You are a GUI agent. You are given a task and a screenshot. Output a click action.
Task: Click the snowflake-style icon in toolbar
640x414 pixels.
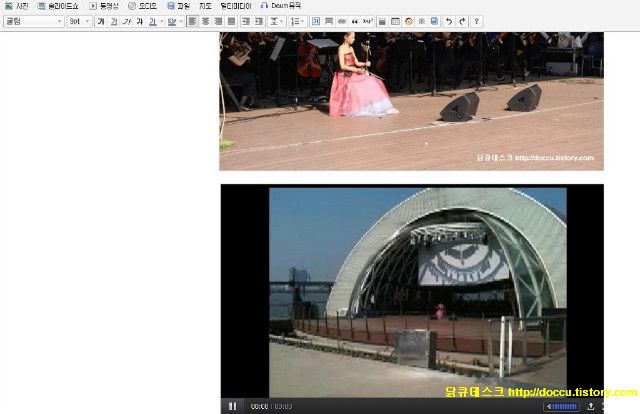click(422, 21)
